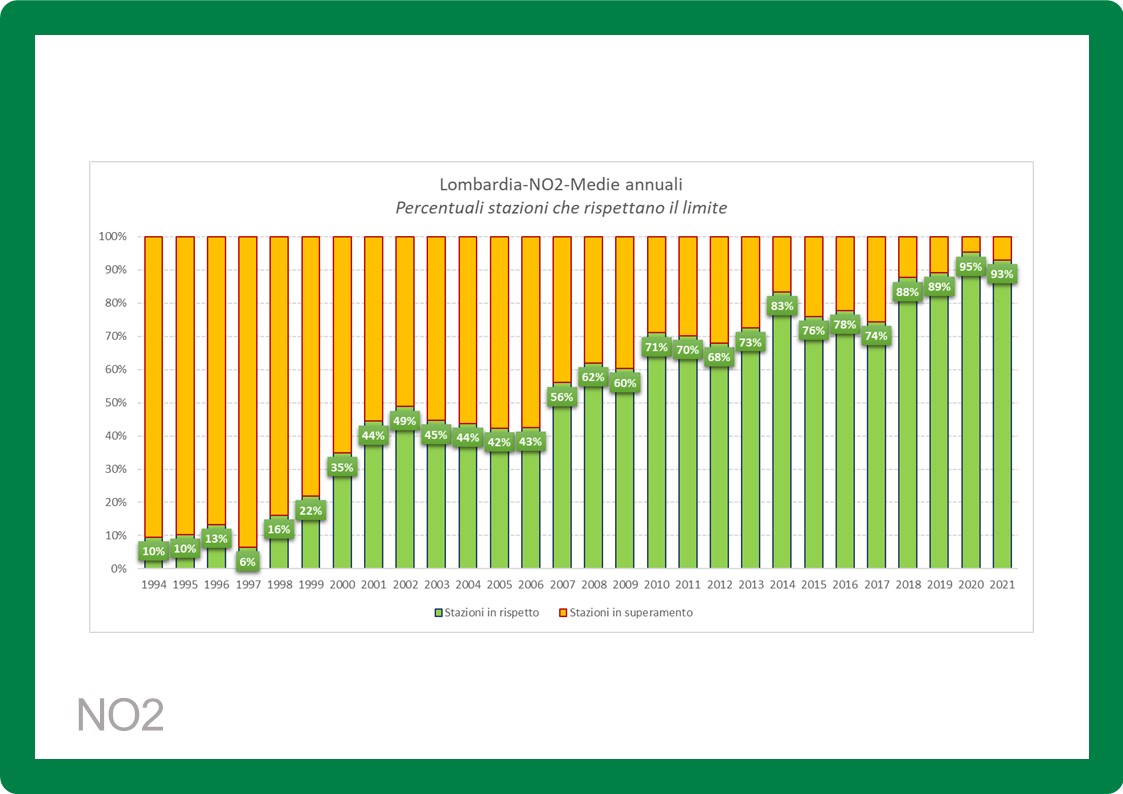Click the subtitle 'Percentuali stazioni che rispettano il limite'
Screen dimensions: 1123x794
pyautogui.click(x=561, y=208)
